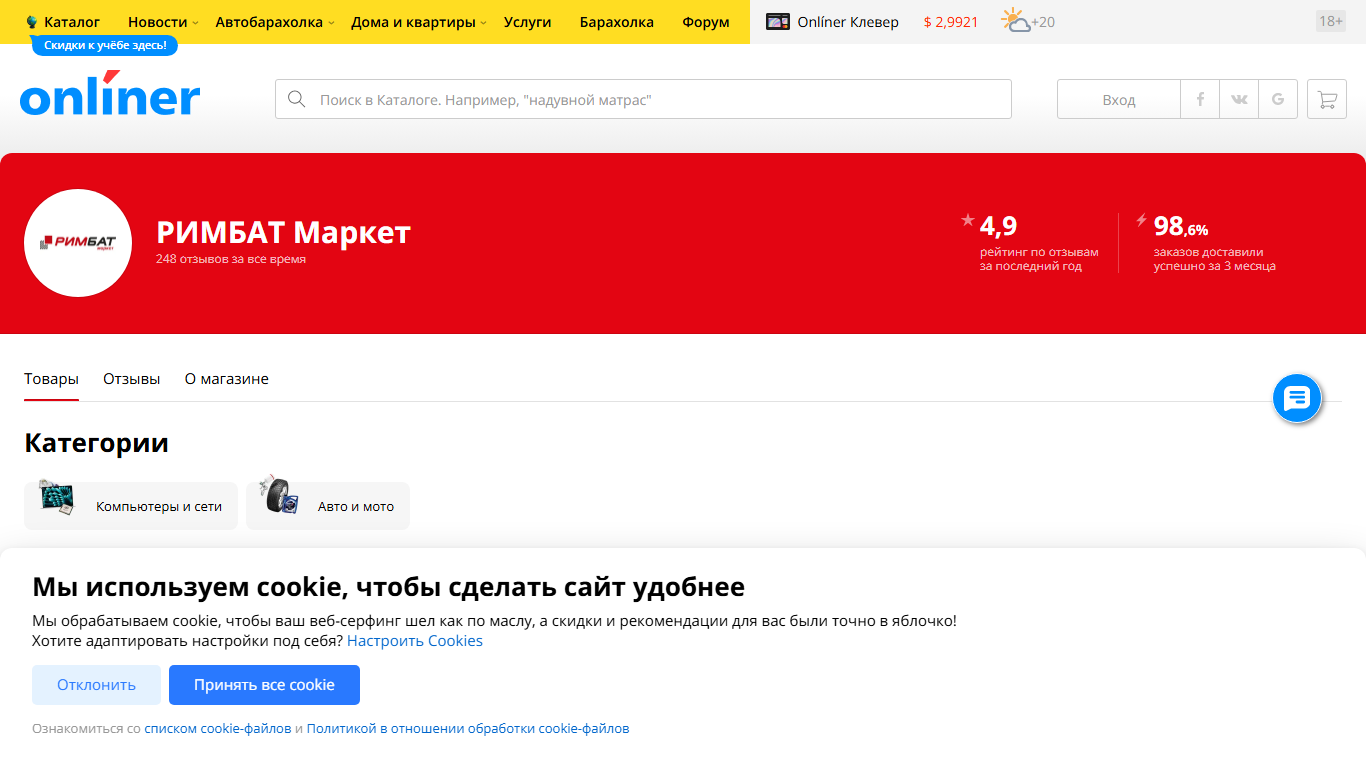1366x768 pixels.
Task: Click the Onliner logo
Action: [x=110, y=96]
